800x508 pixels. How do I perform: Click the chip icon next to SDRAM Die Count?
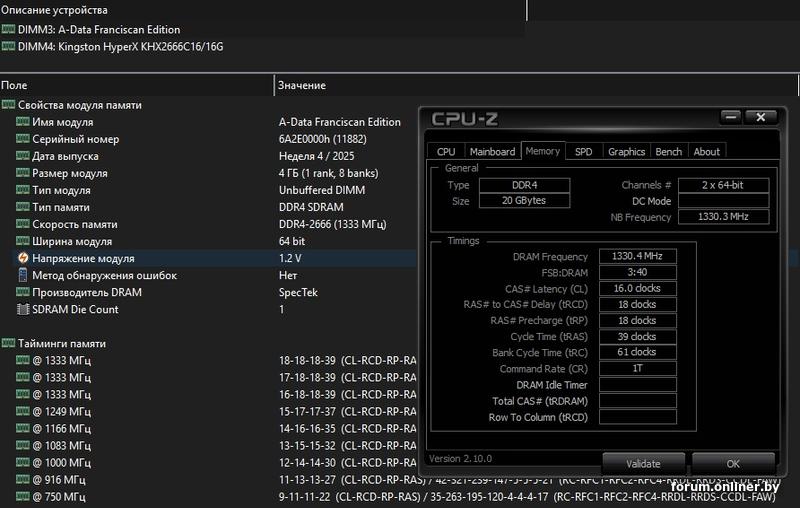click(x=23, y=309)
